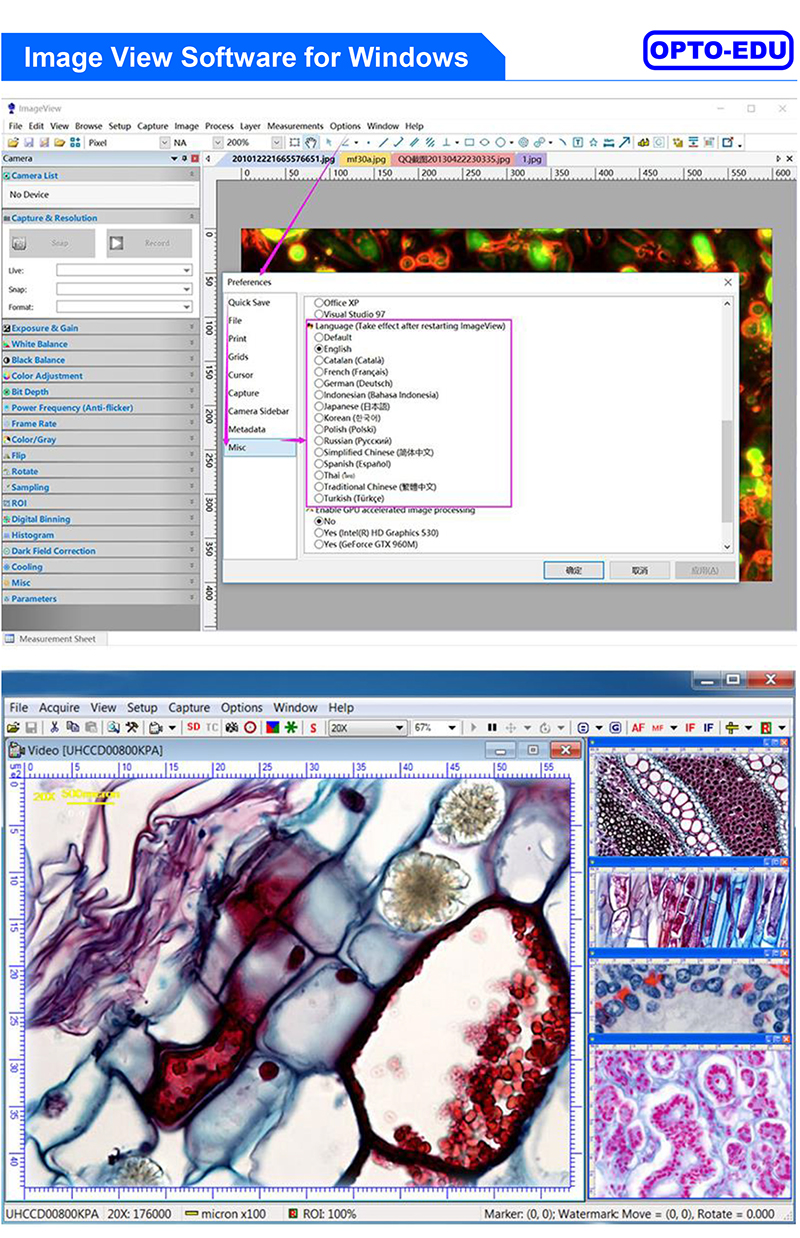
Task: Click the scissors cut icon
Action: 55,727
